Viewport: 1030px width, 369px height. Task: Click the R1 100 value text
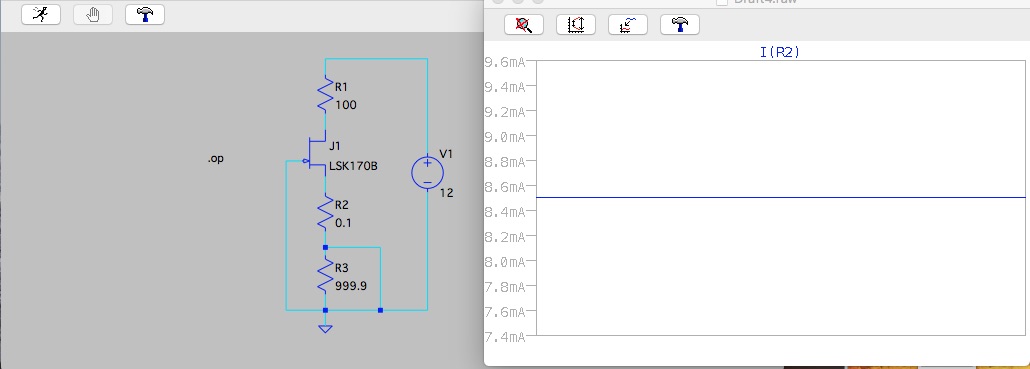coord(346,104)
